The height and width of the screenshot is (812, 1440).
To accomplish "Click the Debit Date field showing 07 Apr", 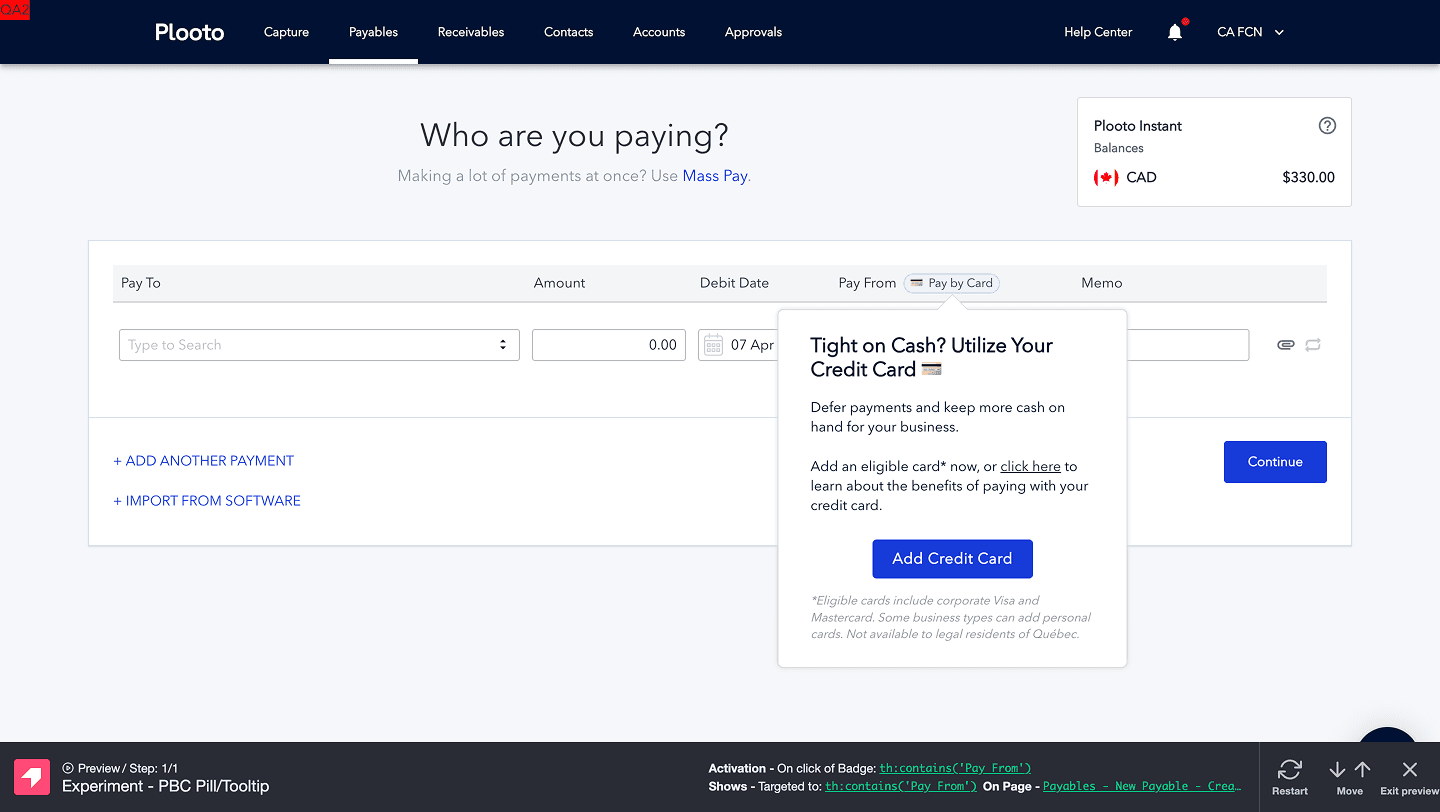I will (738, 345).
